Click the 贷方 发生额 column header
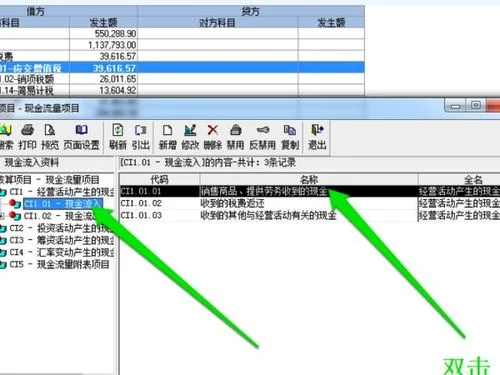500x375 pixels. 331,22
